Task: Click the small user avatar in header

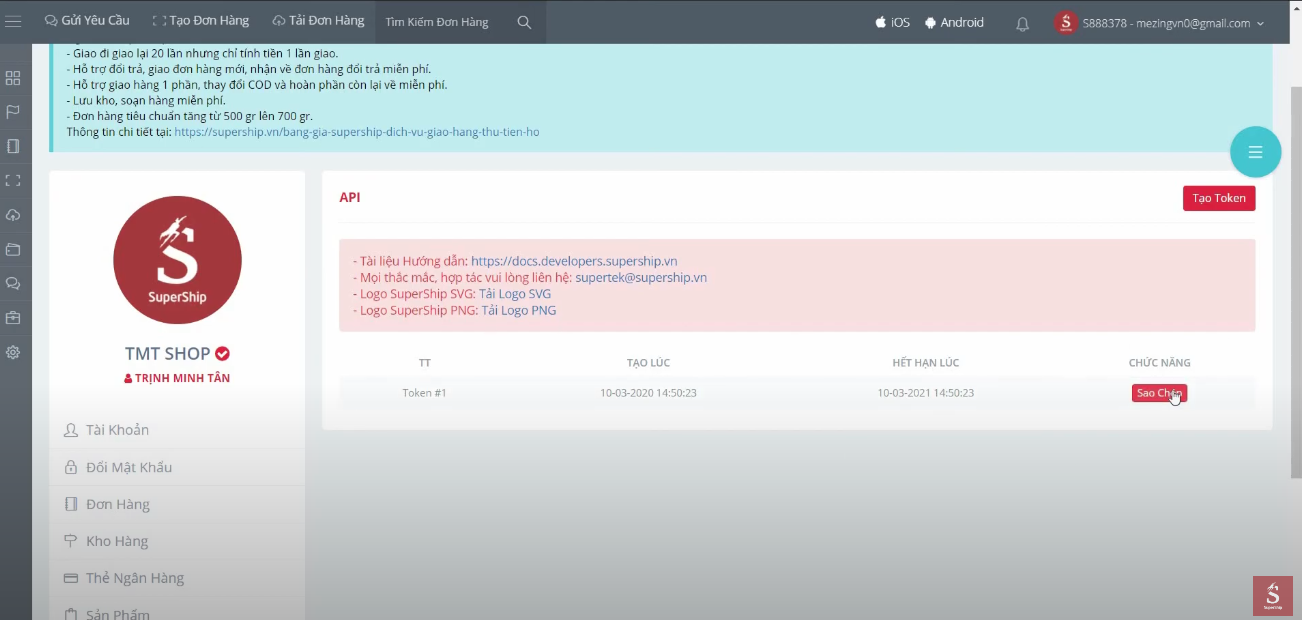Action: tap(1066, 23)
